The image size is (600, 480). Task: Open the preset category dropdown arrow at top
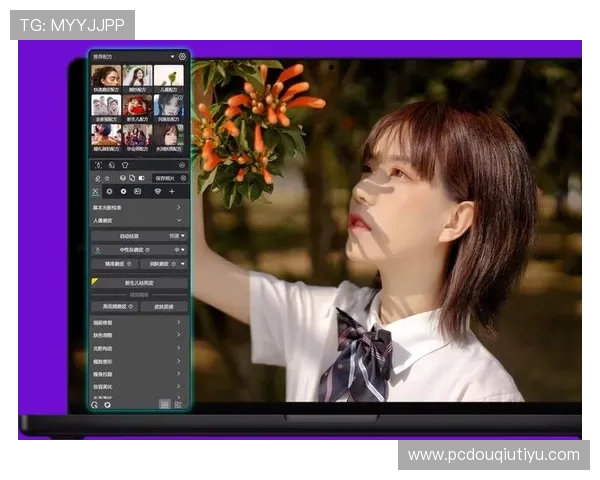172,57
